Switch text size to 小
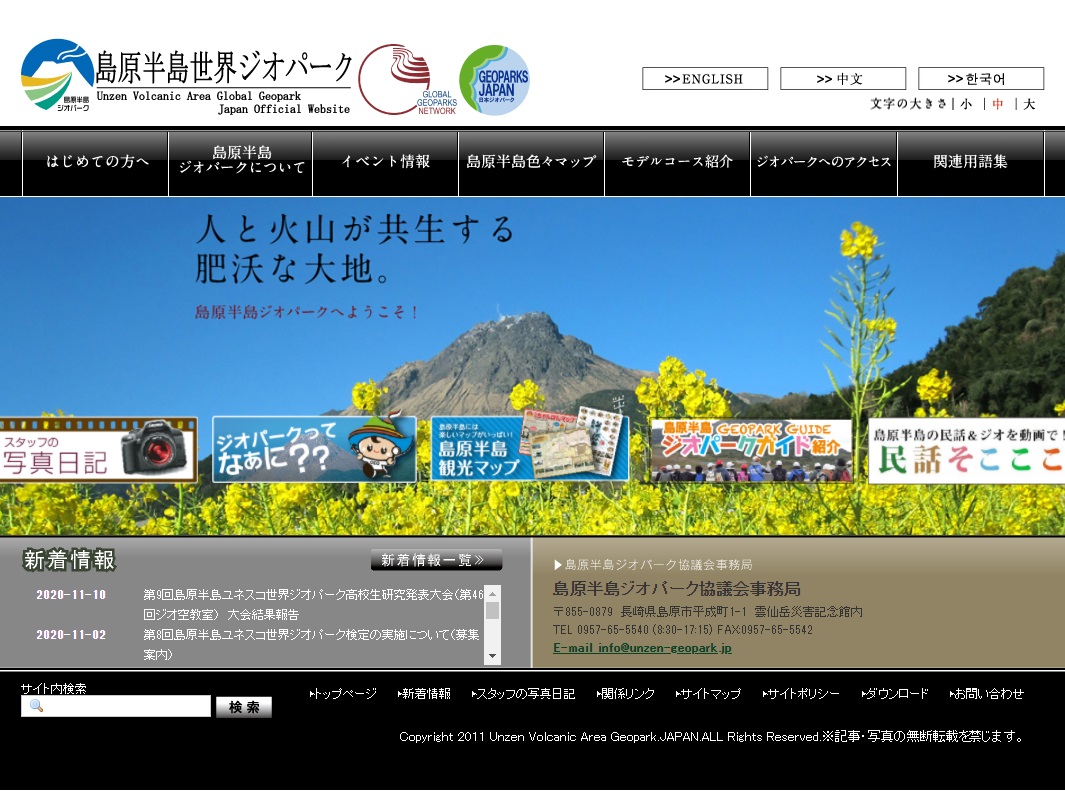 [x=965, y=103]
